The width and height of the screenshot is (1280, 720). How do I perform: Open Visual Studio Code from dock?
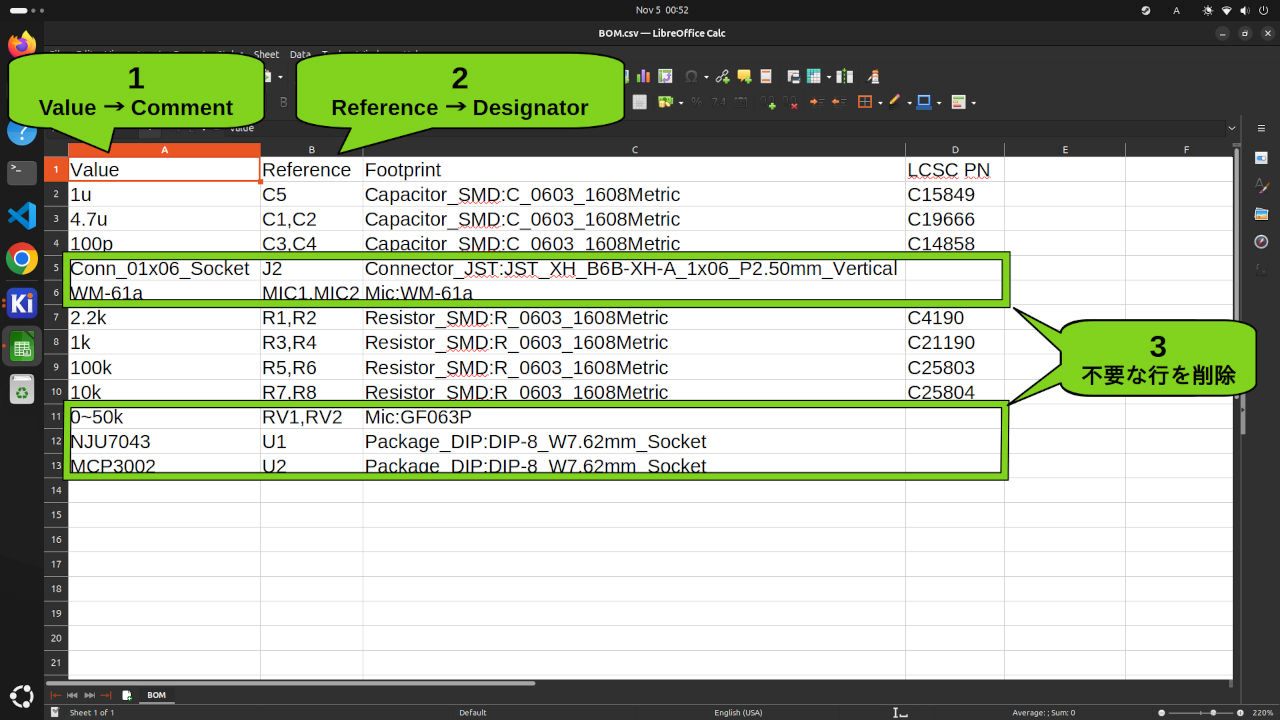click(22, 215)
